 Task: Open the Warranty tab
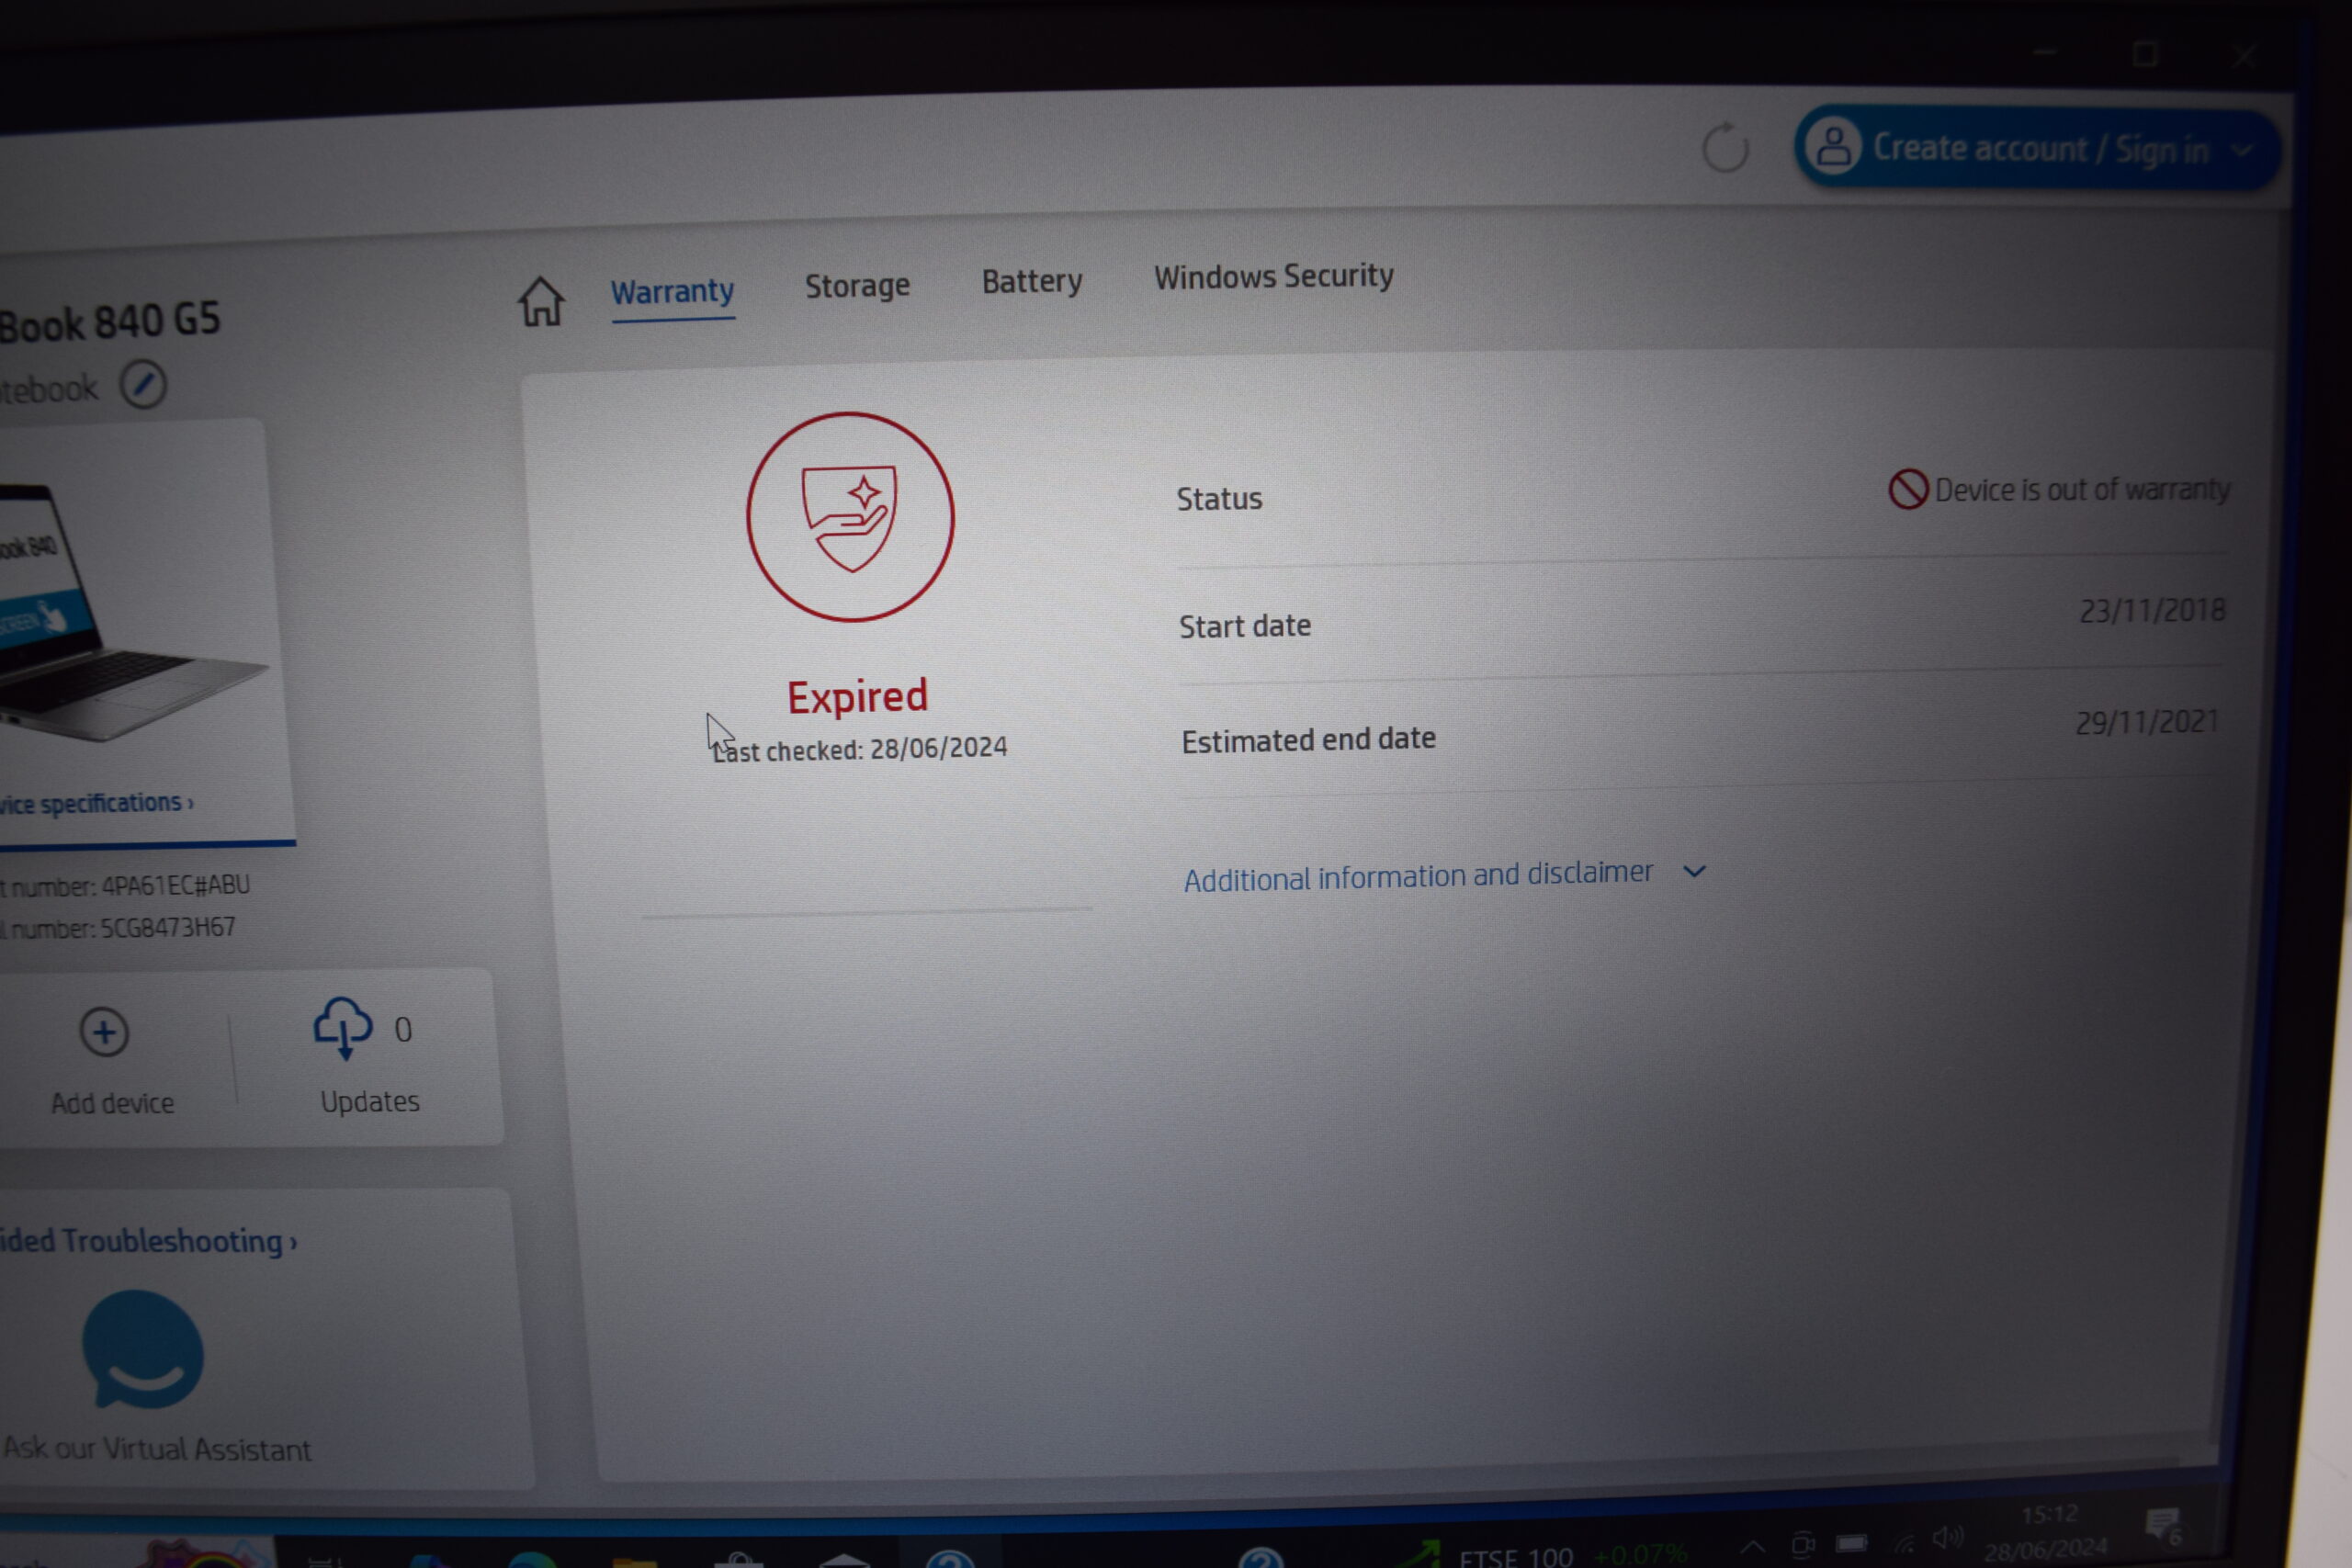pos(672,292)
